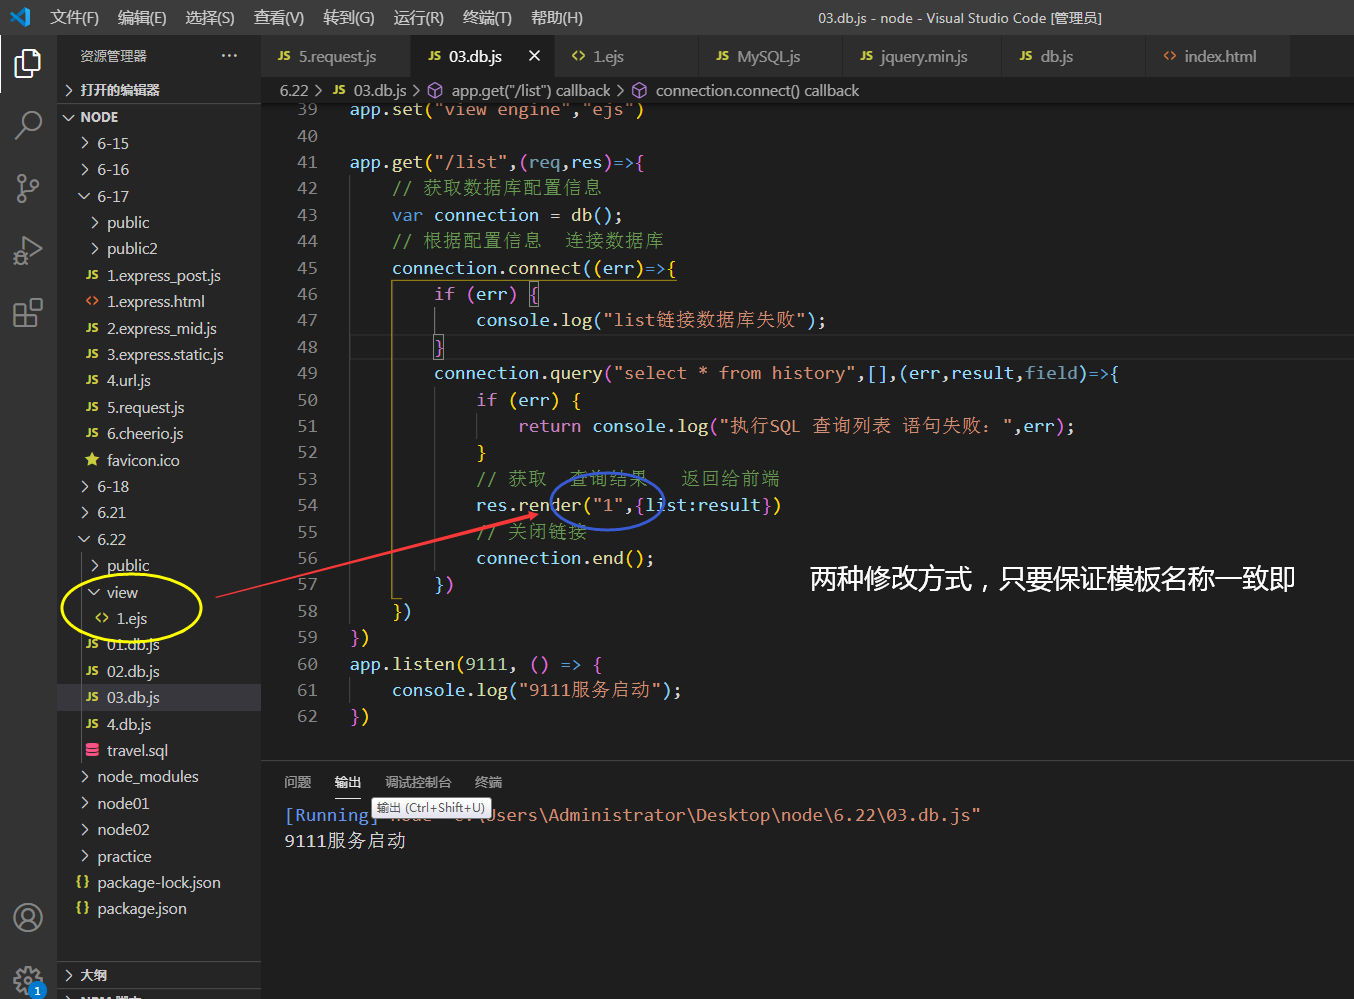Open the Run and Debug icon
This screenshot has width=1354, height=999.
[x=27, y=251]
